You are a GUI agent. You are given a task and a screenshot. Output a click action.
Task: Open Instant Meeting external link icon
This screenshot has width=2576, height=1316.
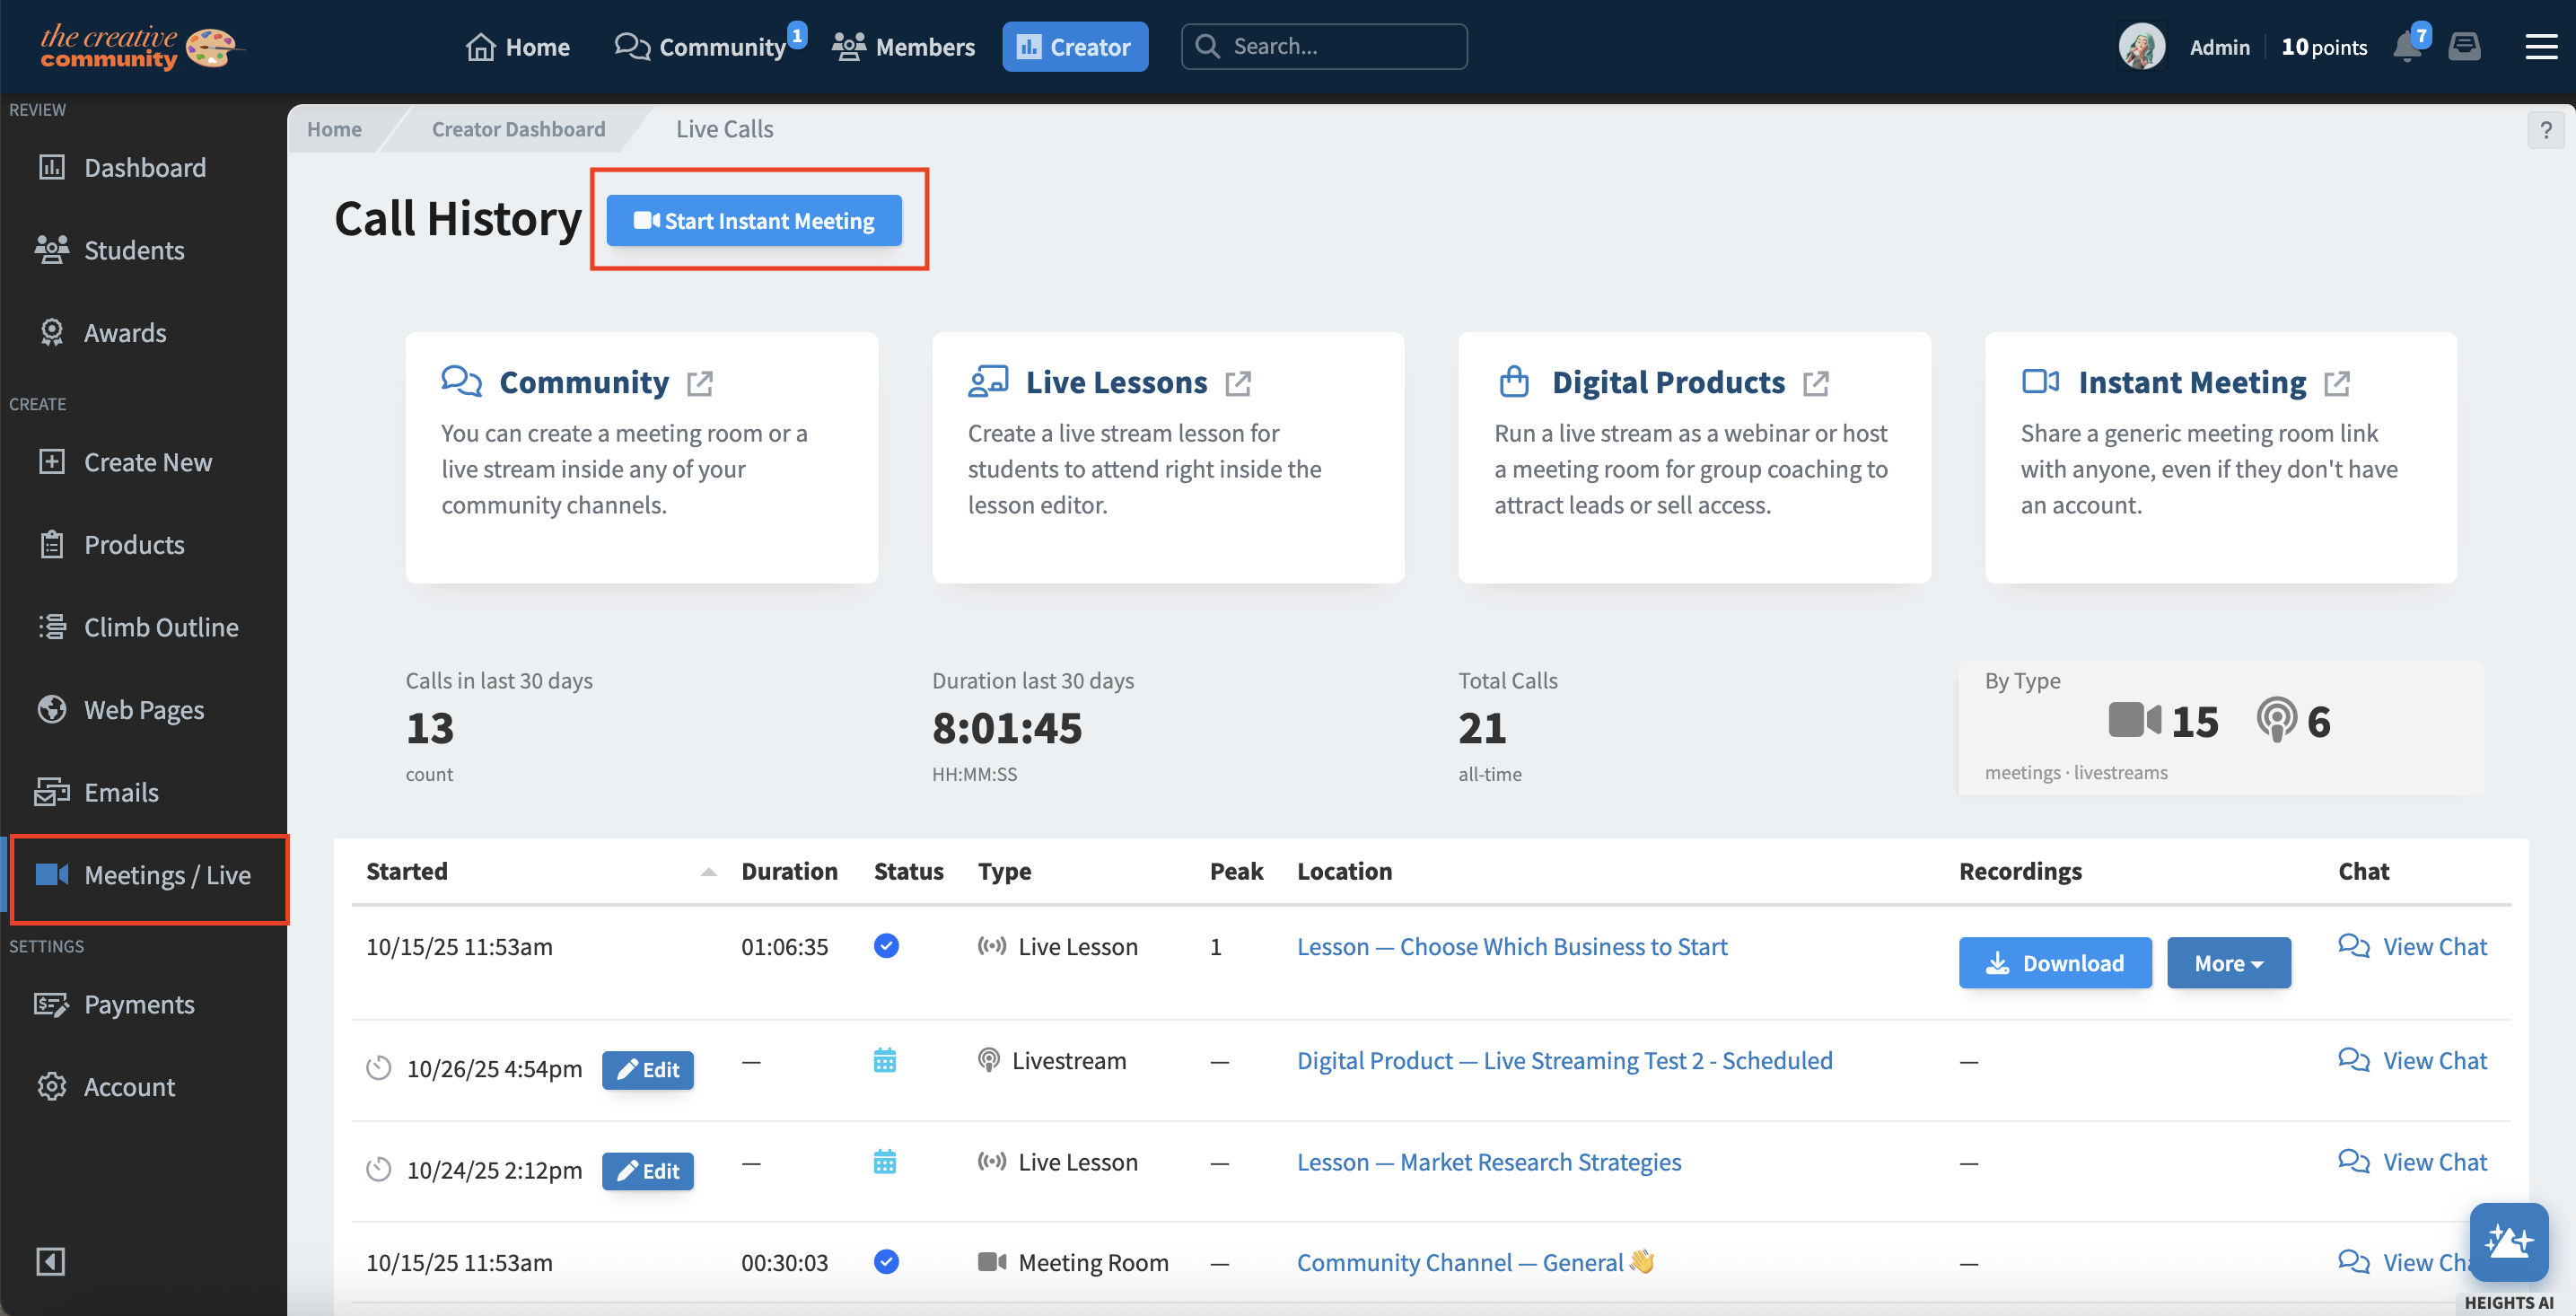[x=2337, y=383]
